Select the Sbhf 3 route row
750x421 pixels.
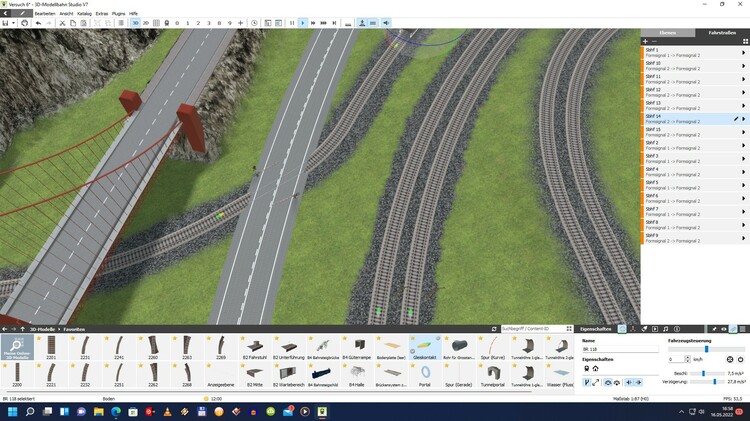[695, 158]
